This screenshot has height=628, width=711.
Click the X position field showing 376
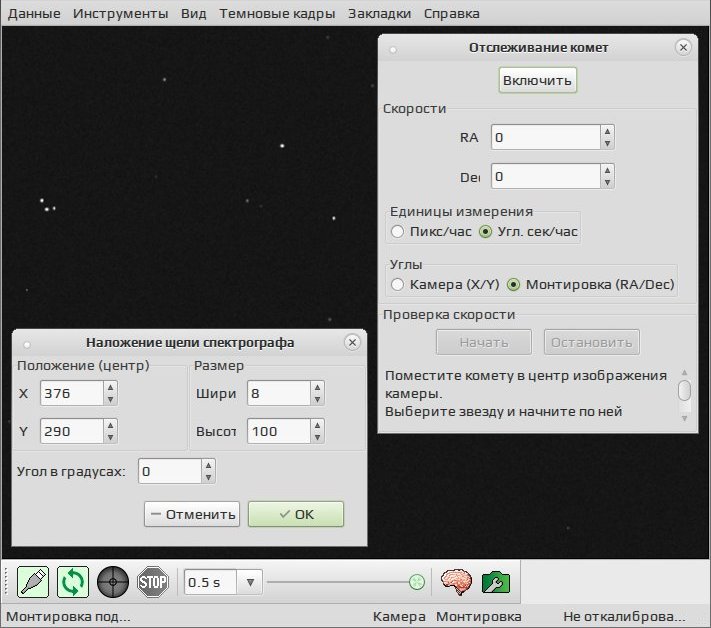[x=72, y=393]
